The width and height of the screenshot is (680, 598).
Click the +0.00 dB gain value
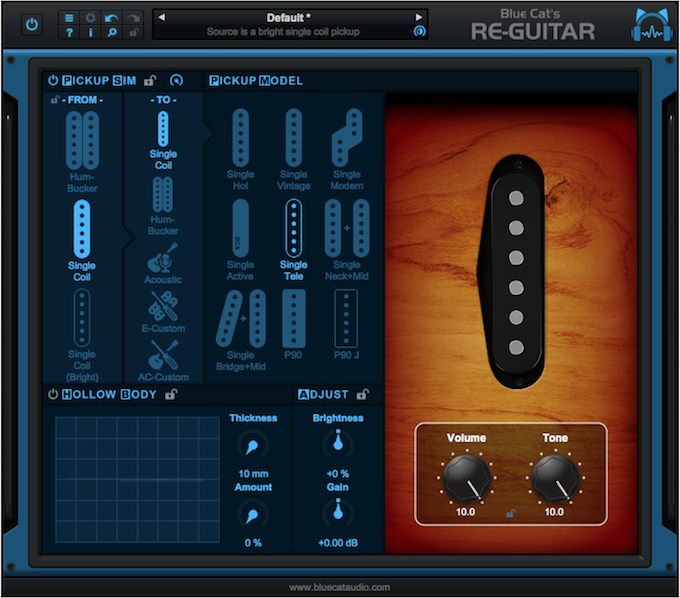click(338, 542)
